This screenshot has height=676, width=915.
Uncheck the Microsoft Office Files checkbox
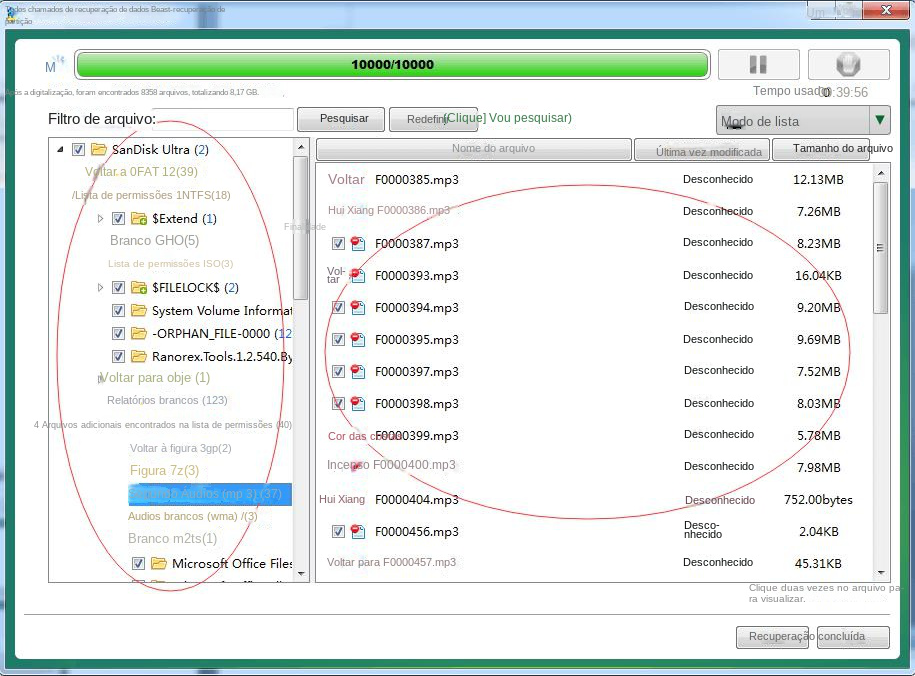click(x=138, y=563)
